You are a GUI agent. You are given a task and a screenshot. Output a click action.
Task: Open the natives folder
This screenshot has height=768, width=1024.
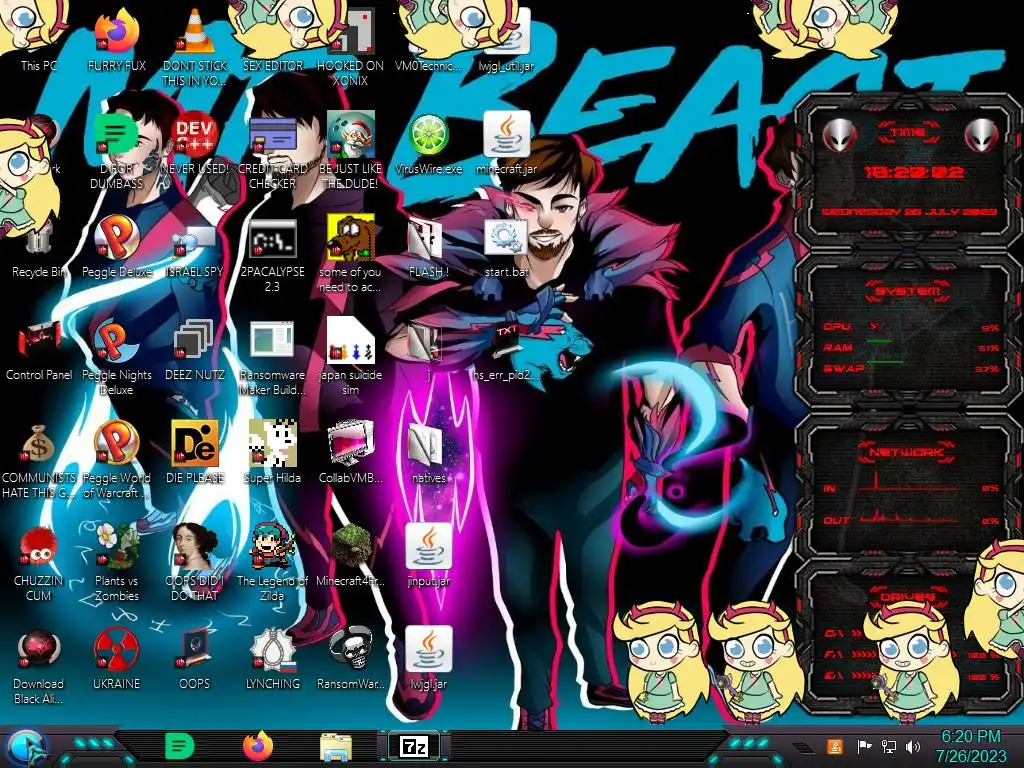pyautogui.click(x=428, y=454)
